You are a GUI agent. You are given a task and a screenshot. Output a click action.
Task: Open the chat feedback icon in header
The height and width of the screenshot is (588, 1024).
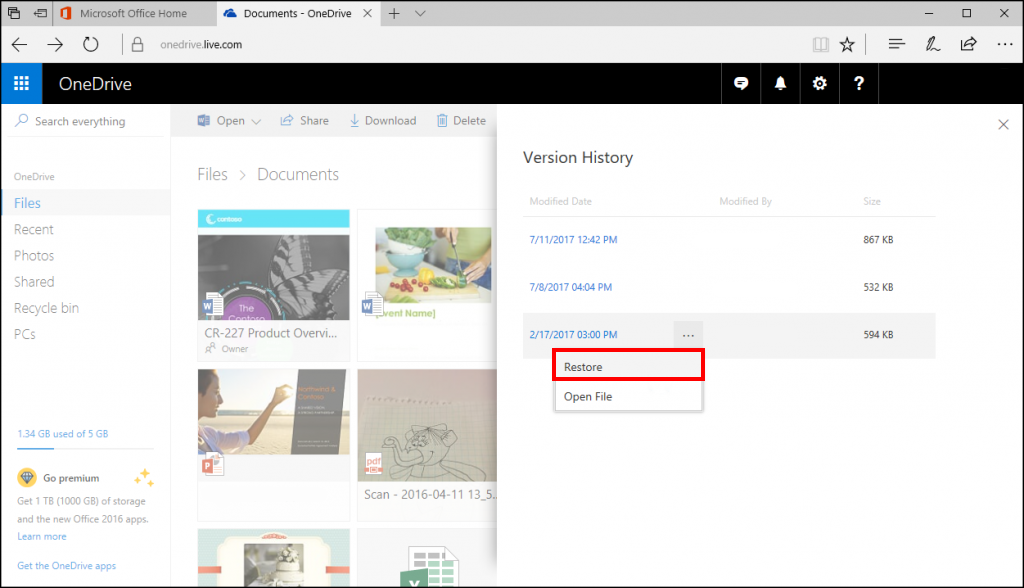pos(741,84)
